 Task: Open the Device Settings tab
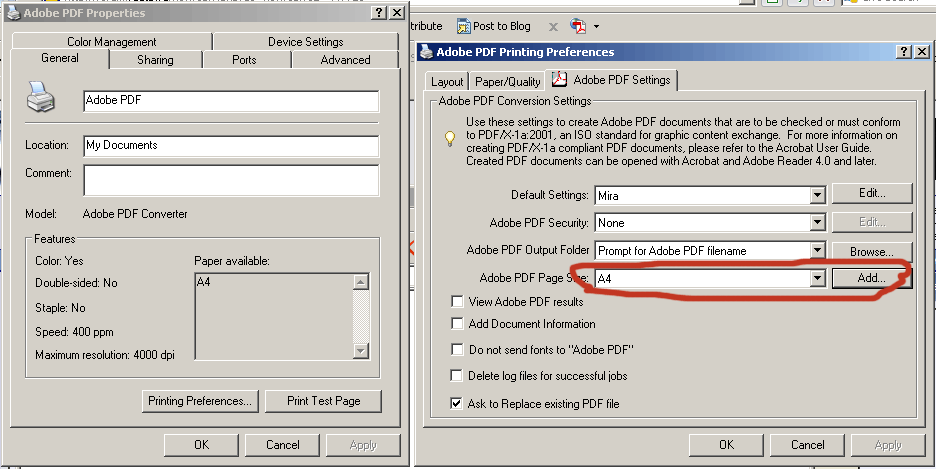pos(306,42)
